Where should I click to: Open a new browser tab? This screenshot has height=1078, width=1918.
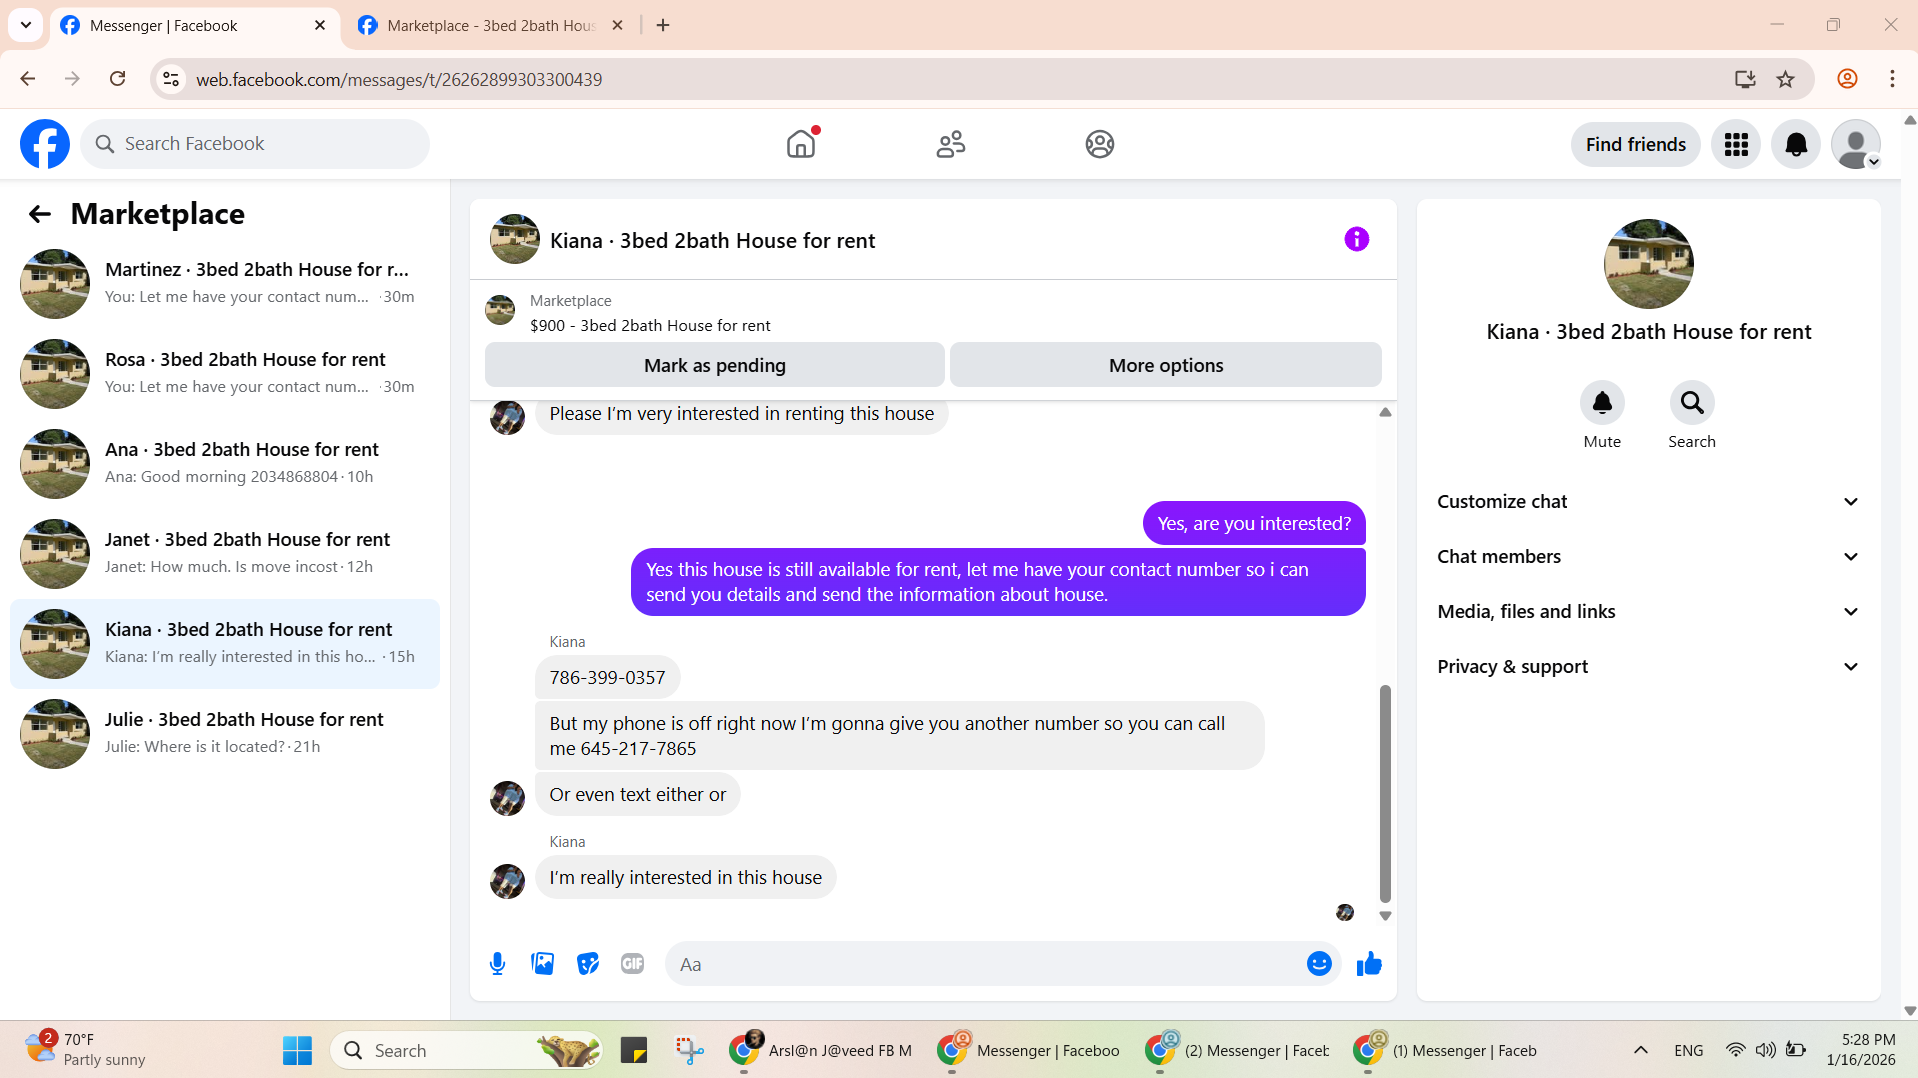[x=663, y=25]
